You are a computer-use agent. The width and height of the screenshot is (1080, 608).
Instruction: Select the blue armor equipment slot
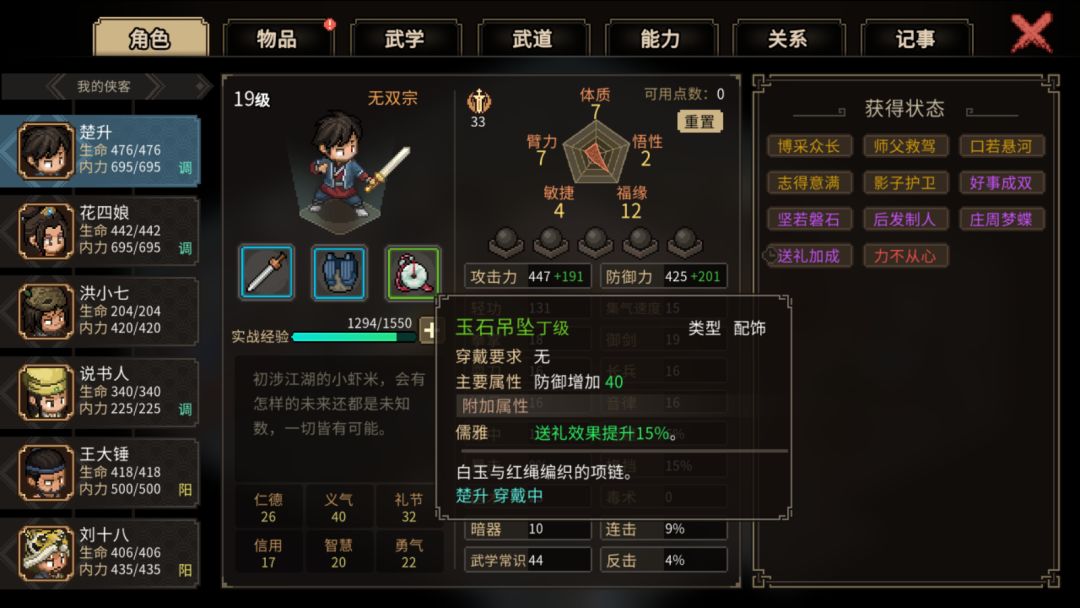tap(339, 272)
